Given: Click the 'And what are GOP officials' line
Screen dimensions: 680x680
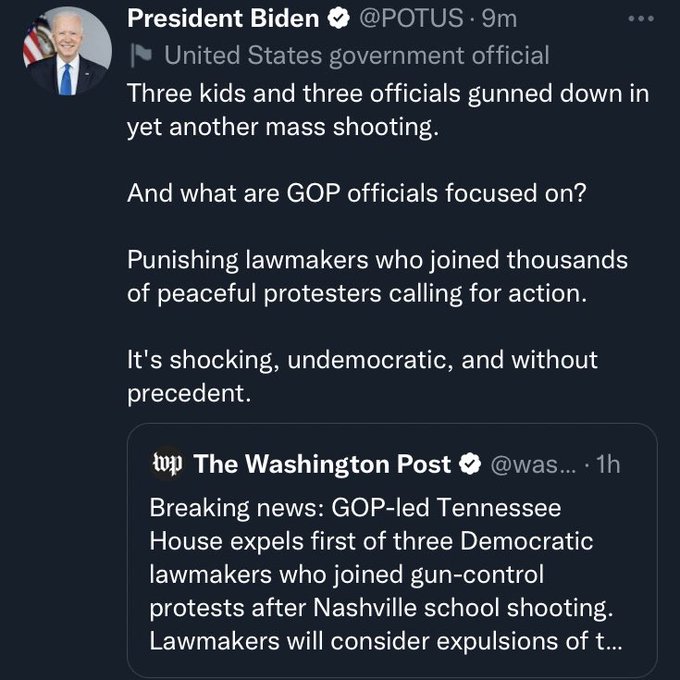Looking at the screenshot, I should point(356,192).
